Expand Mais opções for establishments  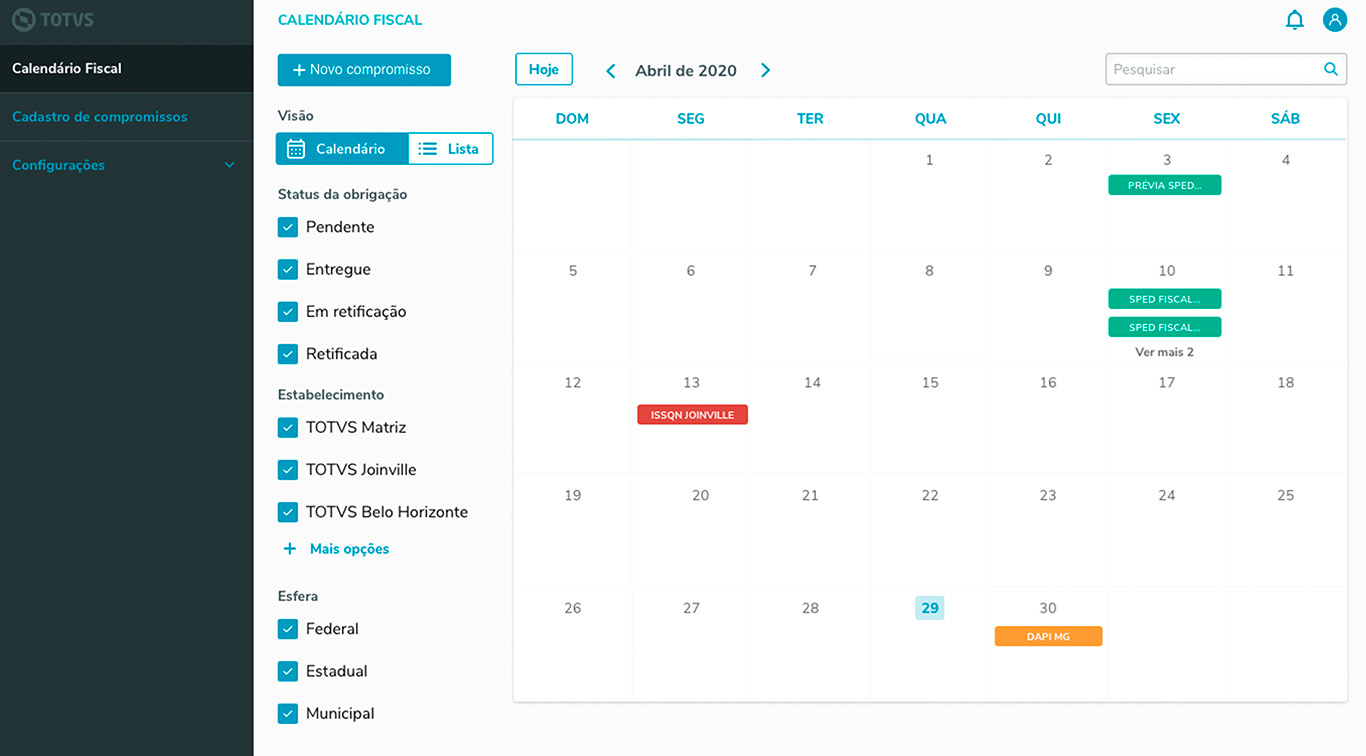tap(337, 549)
